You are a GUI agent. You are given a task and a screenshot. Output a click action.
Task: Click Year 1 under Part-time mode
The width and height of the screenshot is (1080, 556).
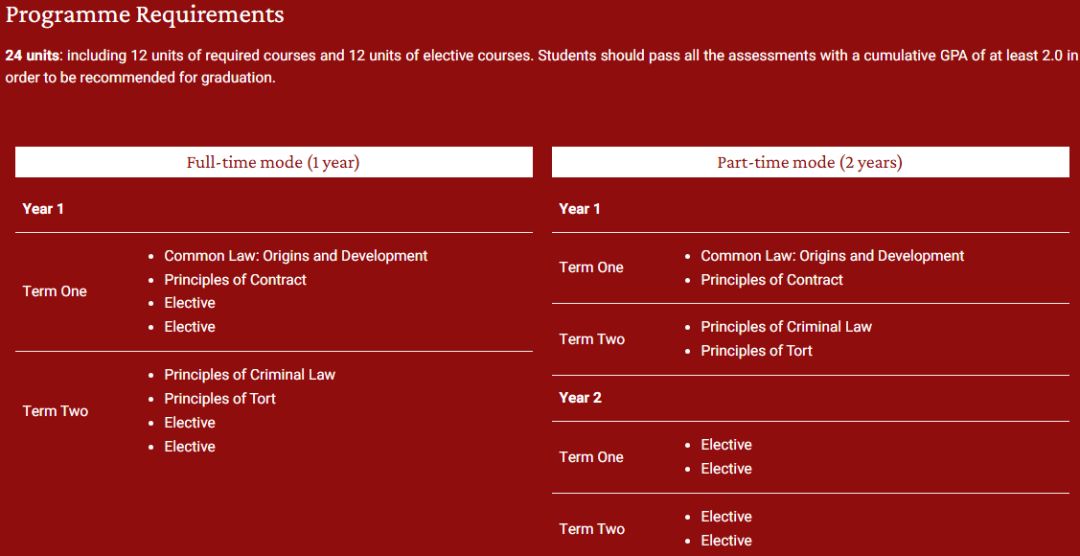pyautogui.click(x=580, y=209)
